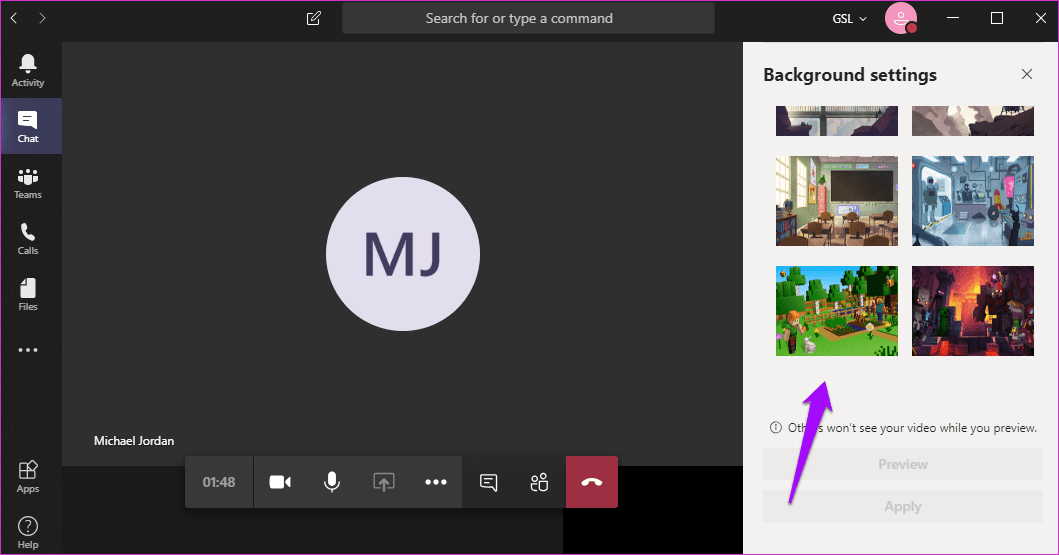Show the participants panel
Viewport: 1059px width, 555px height.
[x=540, y=482]
